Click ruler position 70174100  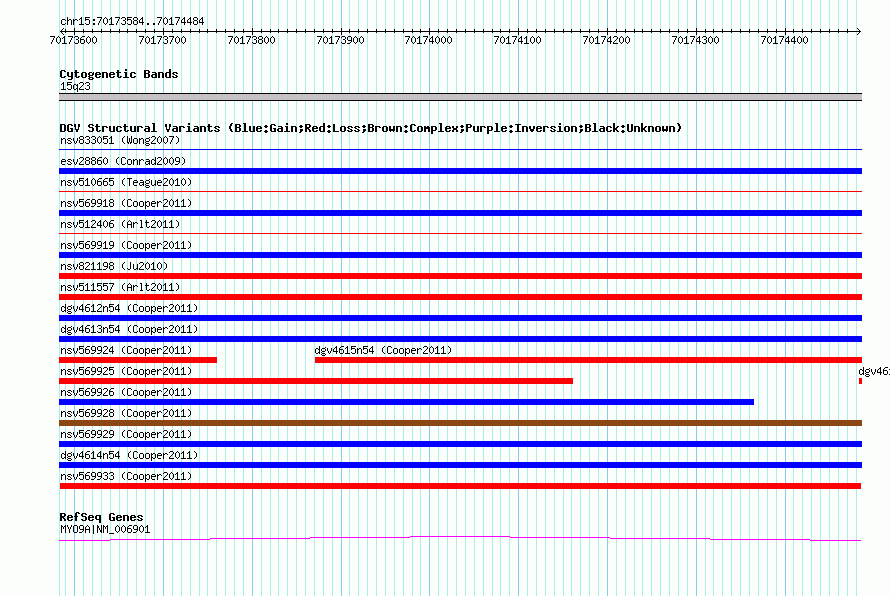(518, 40)
